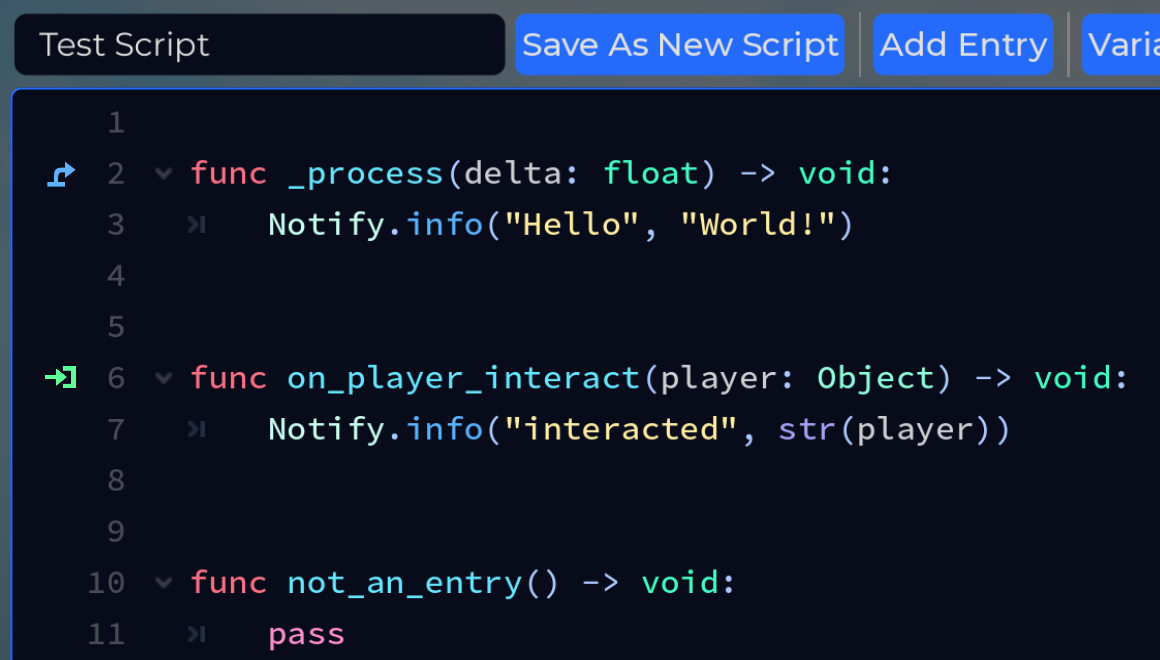Click the indent marker beside the pass statement
The image size is (1160, 660).
[x=197, y=633]
